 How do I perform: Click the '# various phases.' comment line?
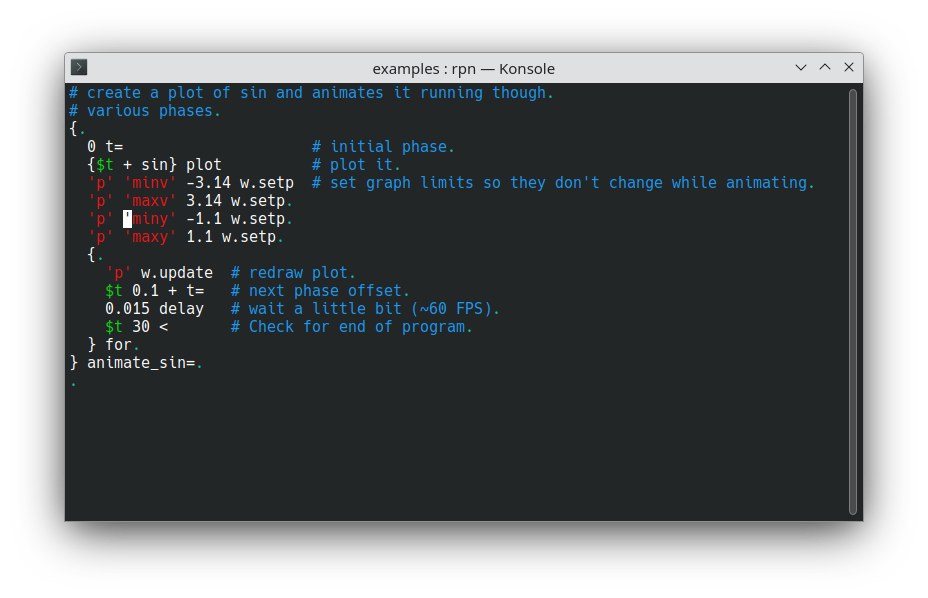[145, 111]
